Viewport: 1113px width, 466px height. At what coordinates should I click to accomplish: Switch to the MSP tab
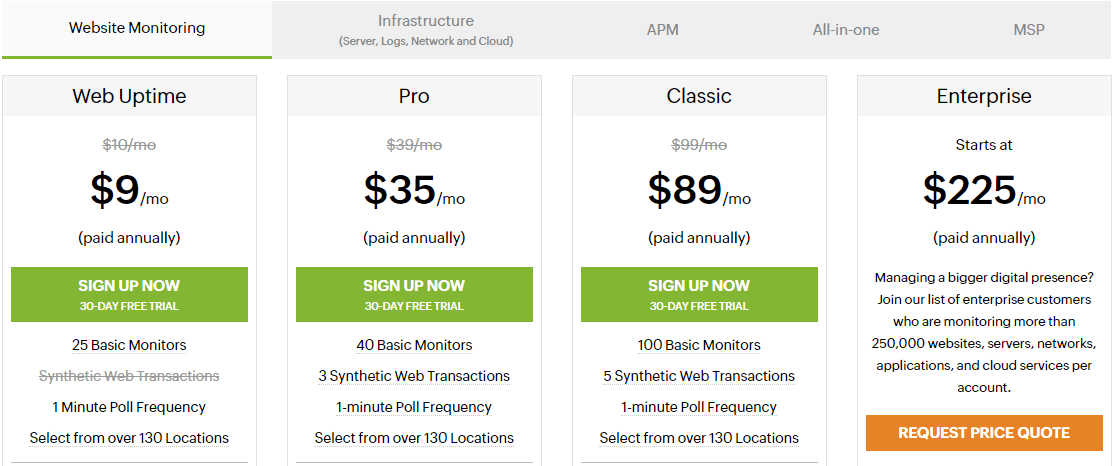pos(1029,30)
